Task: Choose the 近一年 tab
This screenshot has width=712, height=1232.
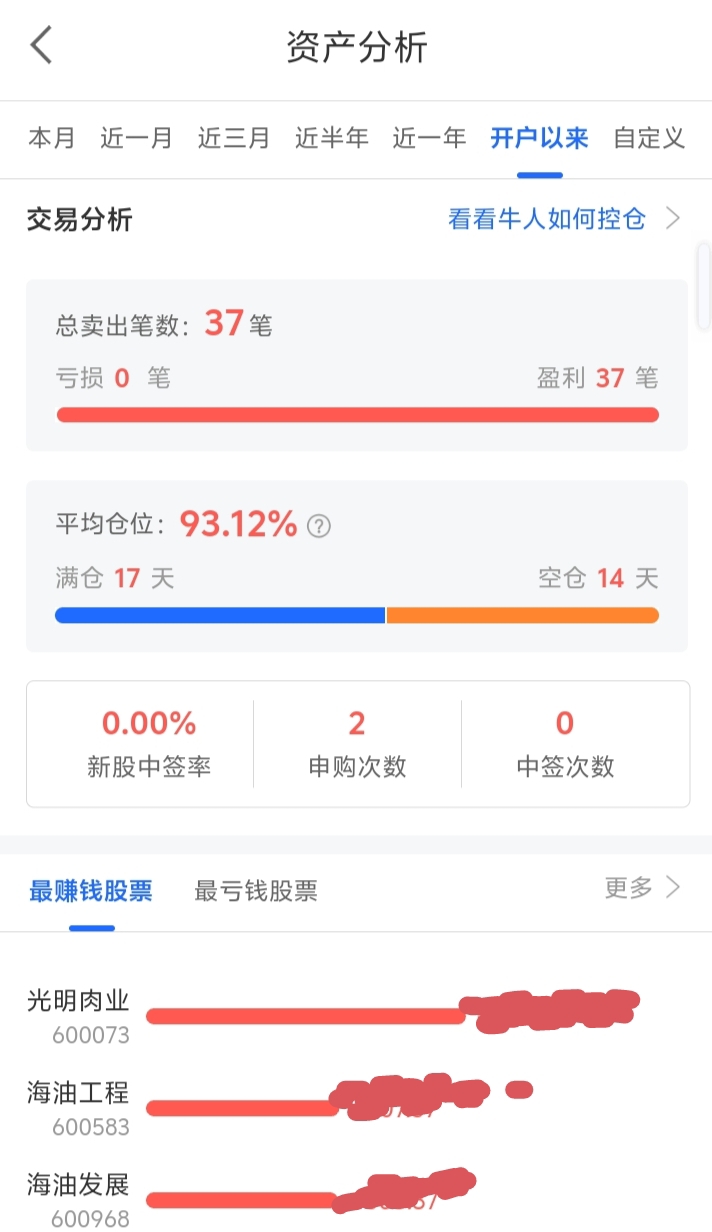Action: (429, 138)
